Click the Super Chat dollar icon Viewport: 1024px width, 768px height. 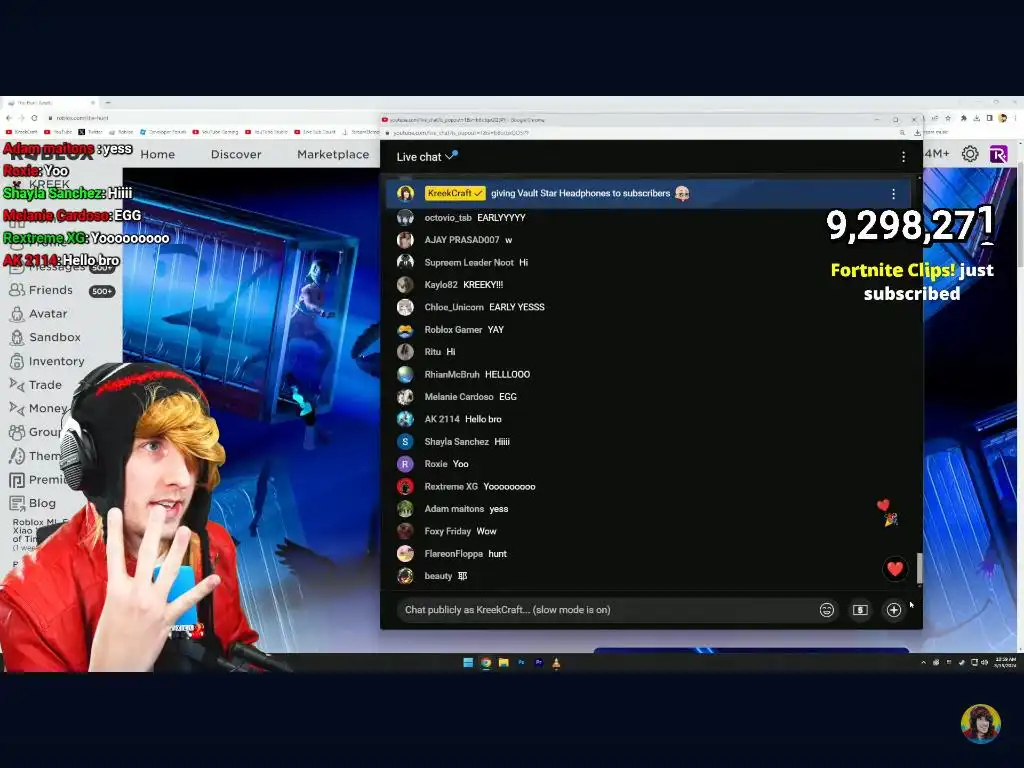pos(860,610)
